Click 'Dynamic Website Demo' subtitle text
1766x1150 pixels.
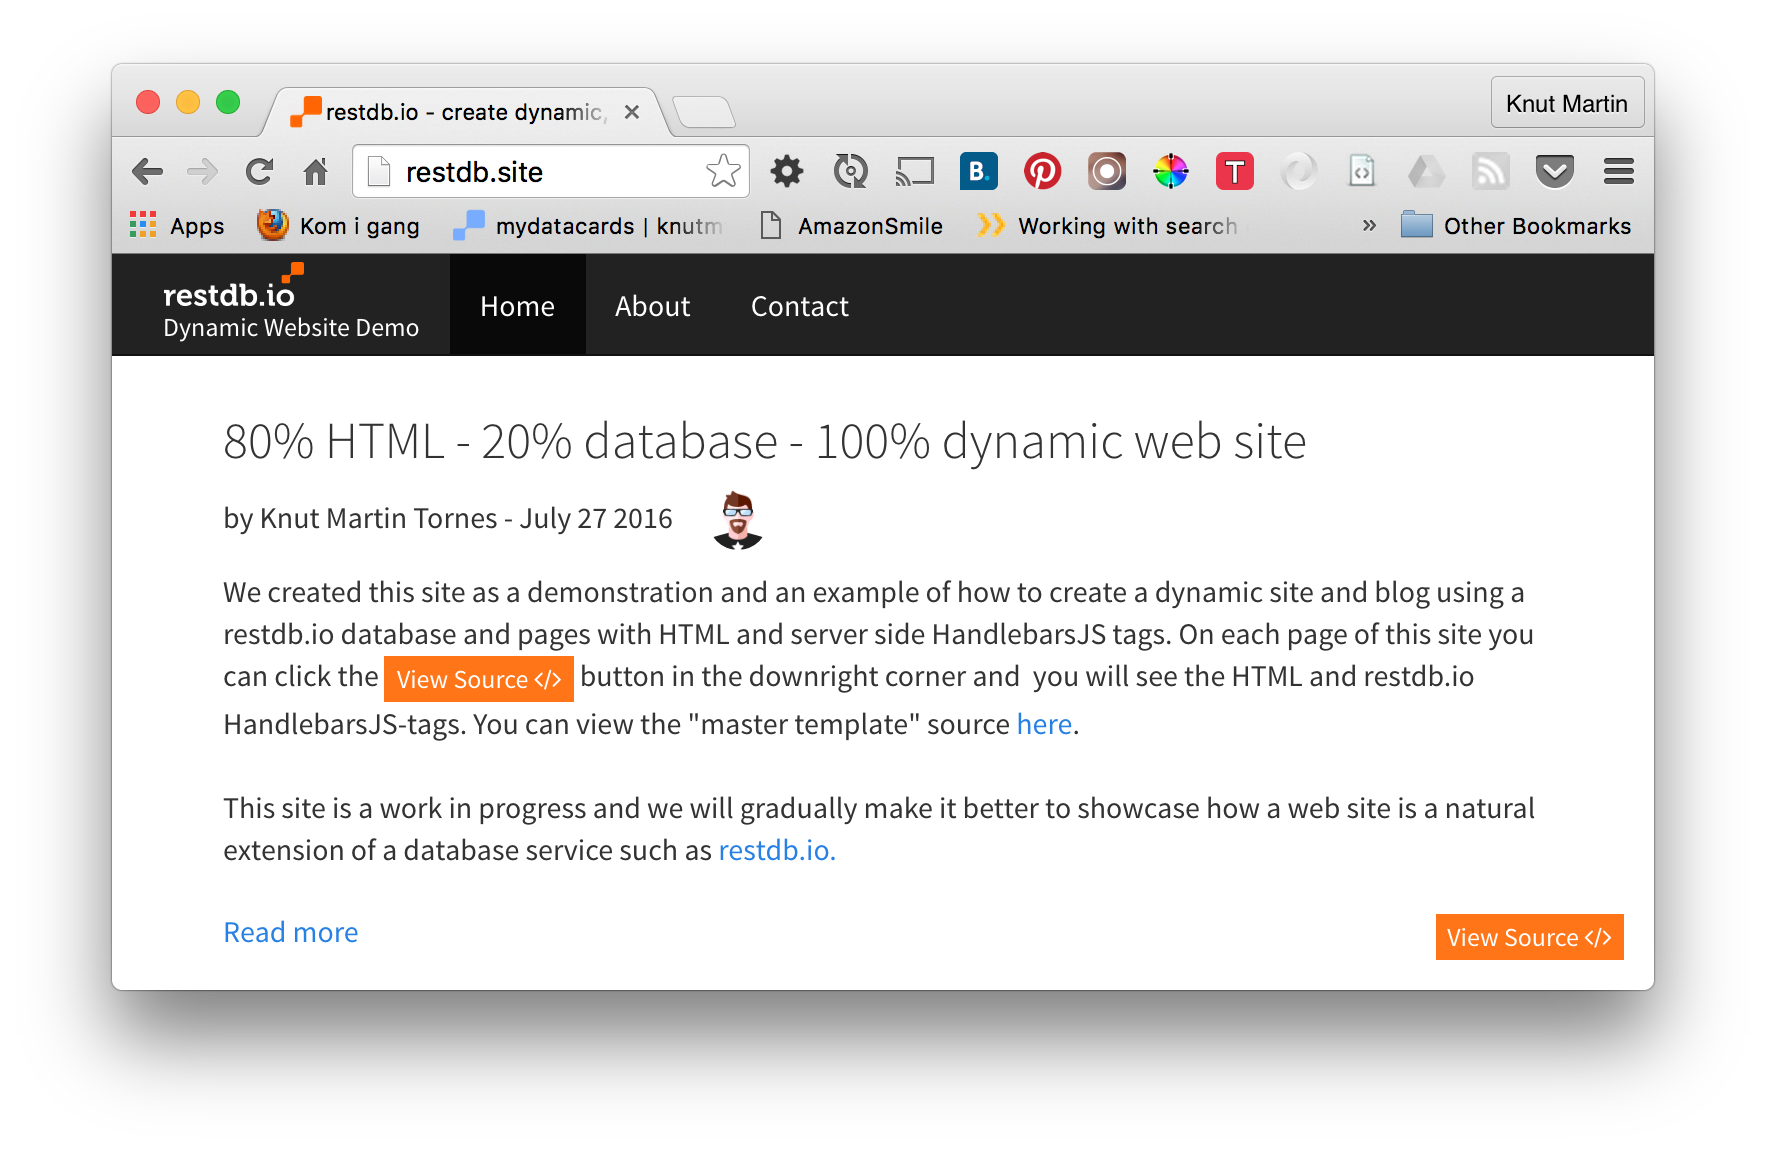click(291, 328)
